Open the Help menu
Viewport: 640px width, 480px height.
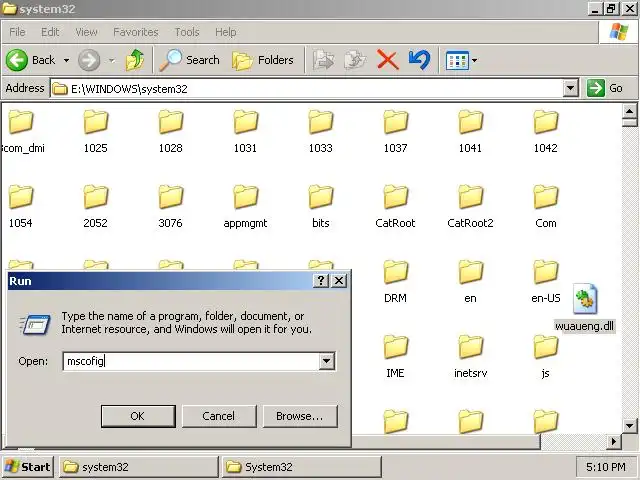click(225, 32)
